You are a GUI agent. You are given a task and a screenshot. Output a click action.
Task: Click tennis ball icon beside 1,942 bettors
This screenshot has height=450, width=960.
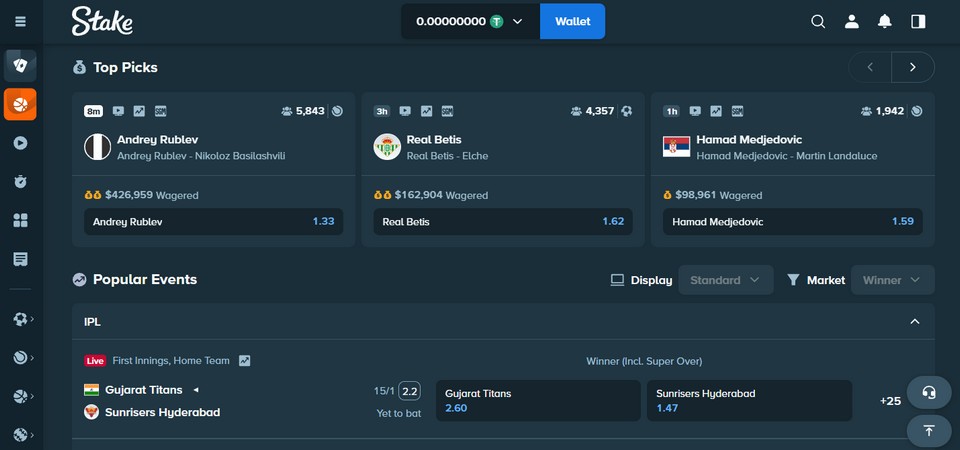tap(917, 111)
